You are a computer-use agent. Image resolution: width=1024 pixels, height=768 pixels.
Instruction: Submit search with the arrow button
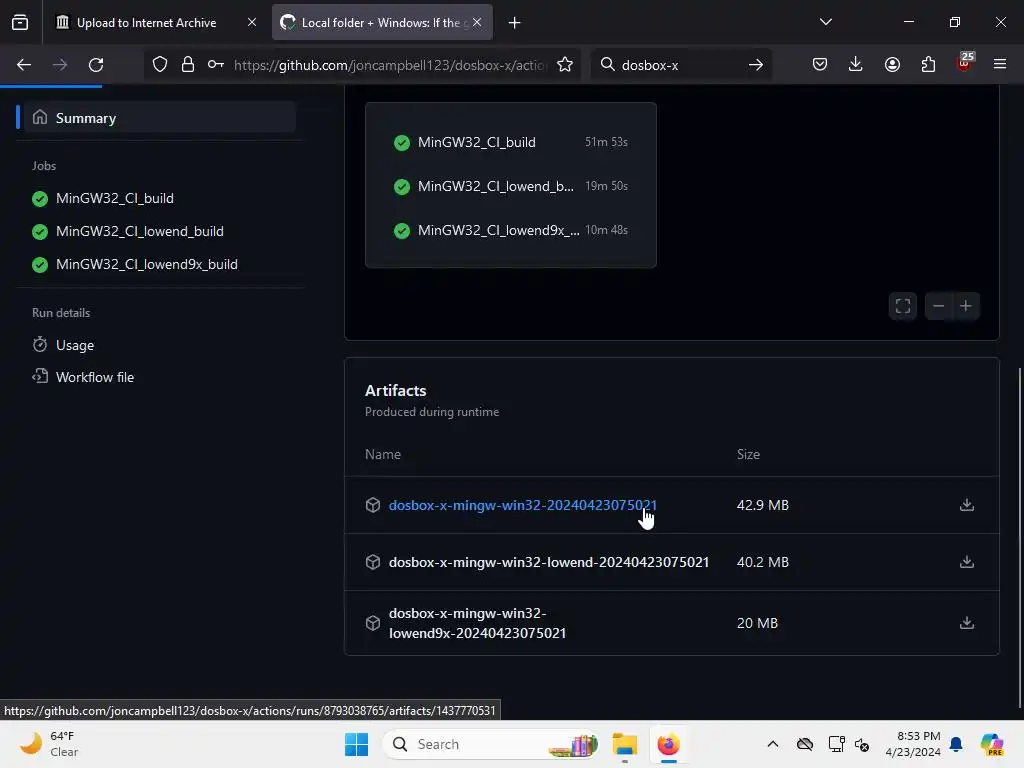click(x=756, y=65)
